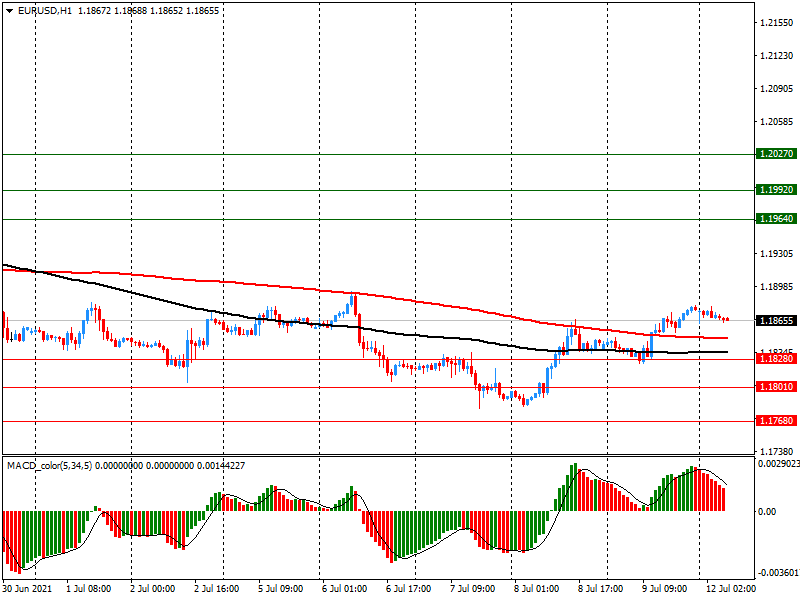Viewport: 800px width, 600px height.
Task: Click the 1.21550 value on price scale
Action: pyautogui.click(x=776, y=22)
